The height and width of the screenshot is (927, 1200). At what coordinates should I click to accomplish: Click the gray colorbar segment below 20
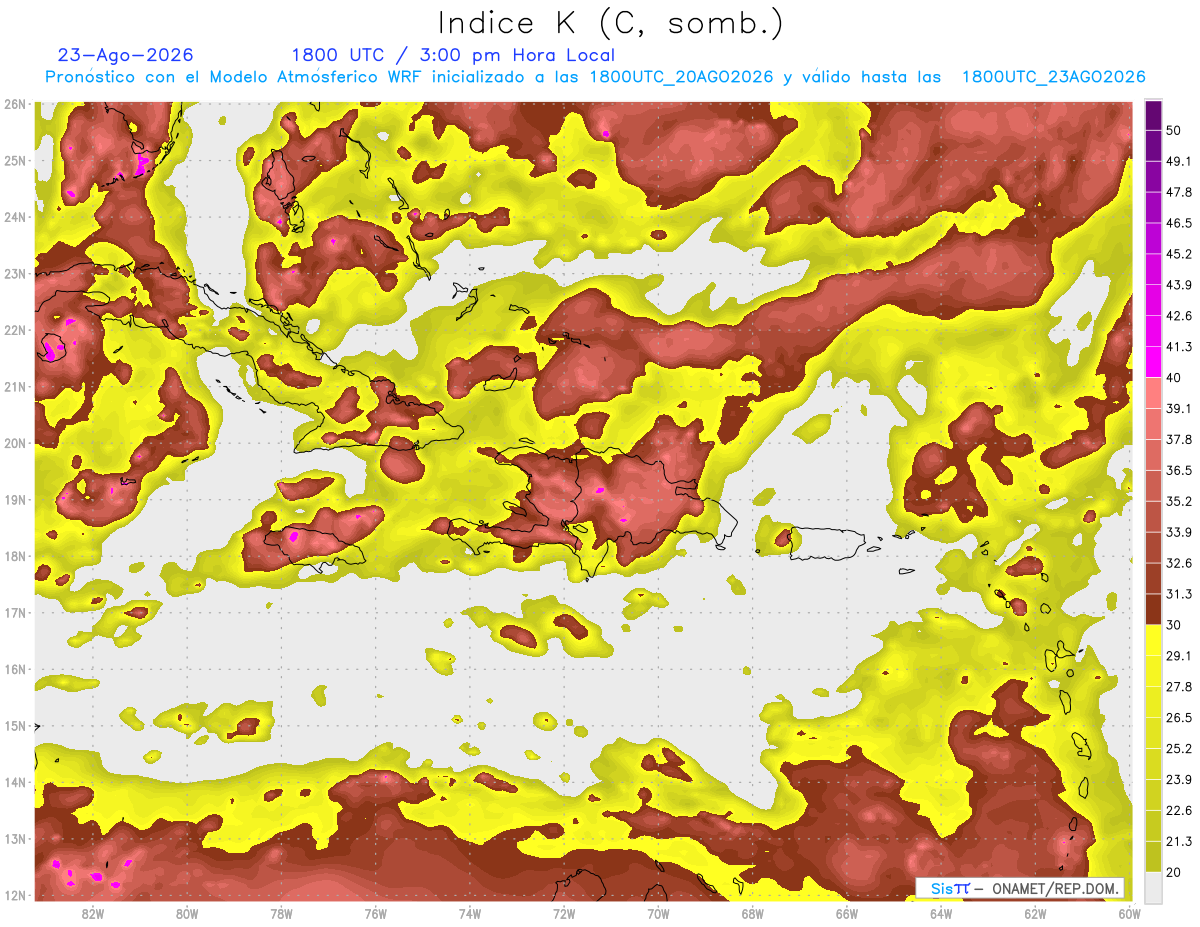click(x=1154, y=886)
